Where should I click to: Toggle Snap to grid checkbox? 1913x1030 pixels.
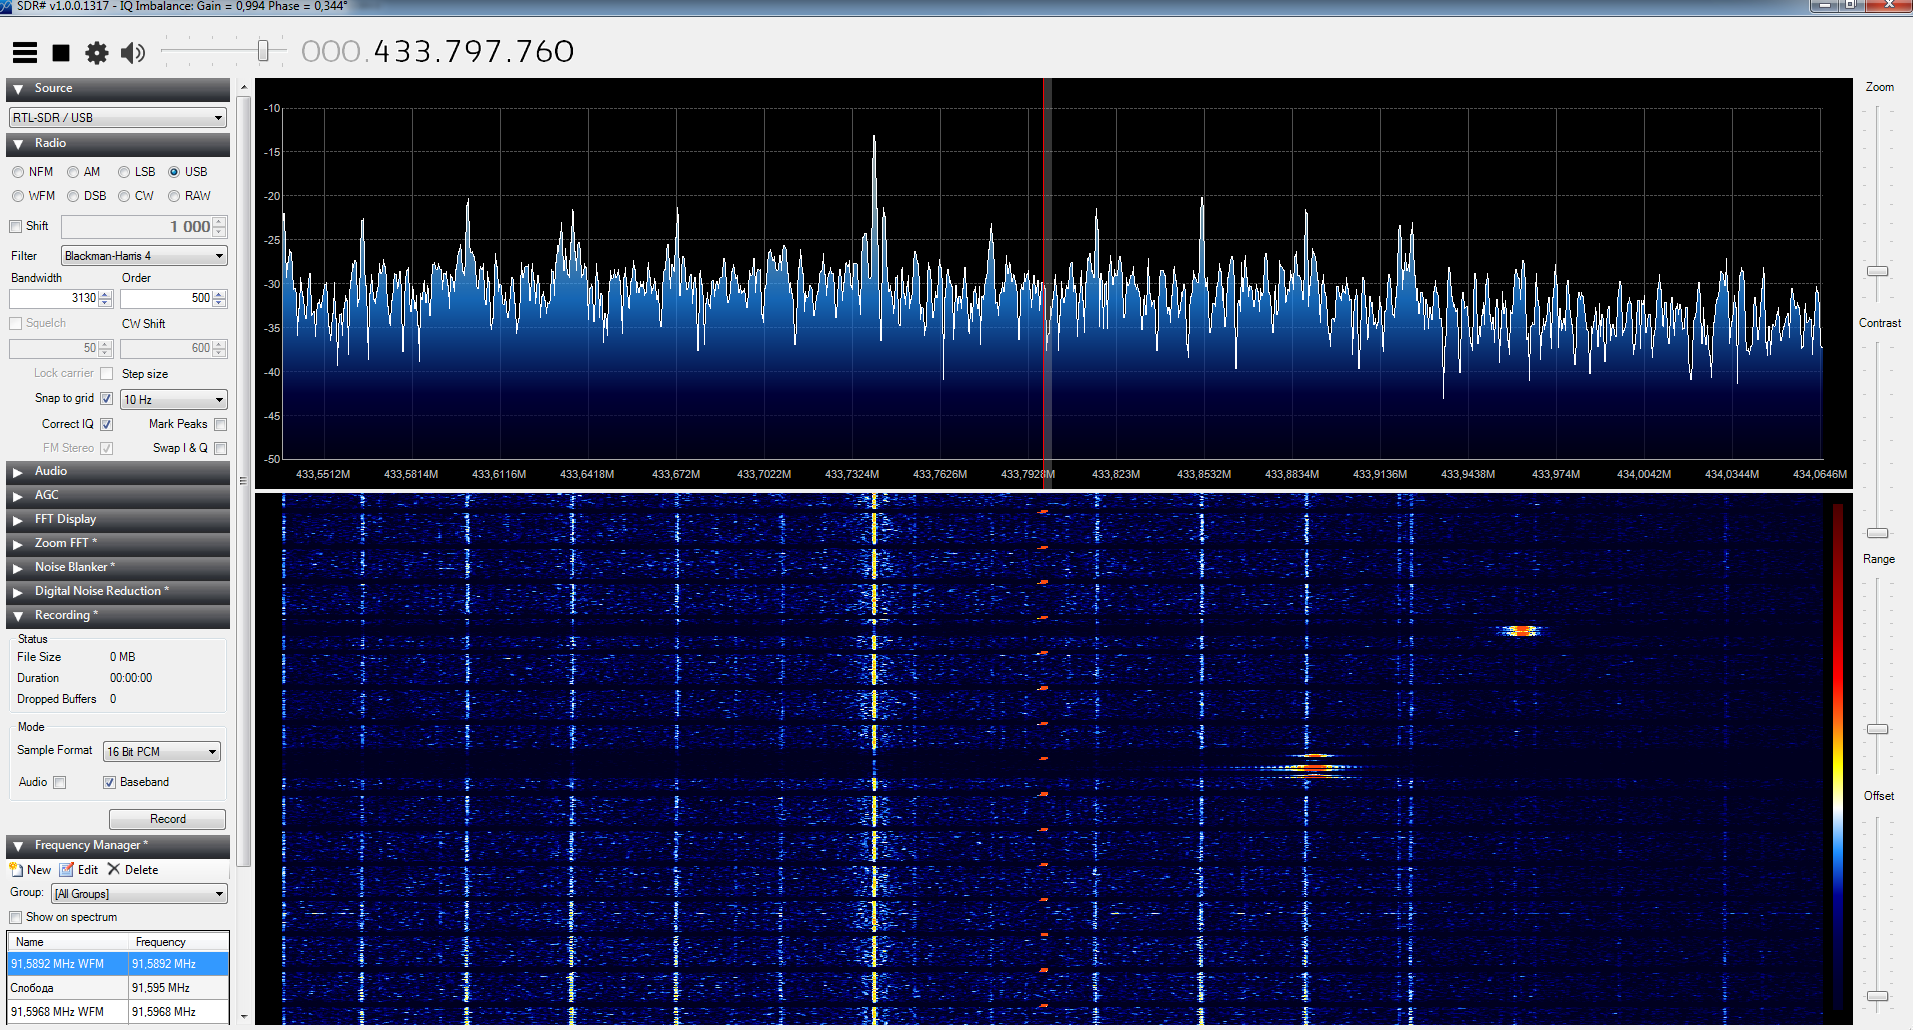[x=107, y=398]
